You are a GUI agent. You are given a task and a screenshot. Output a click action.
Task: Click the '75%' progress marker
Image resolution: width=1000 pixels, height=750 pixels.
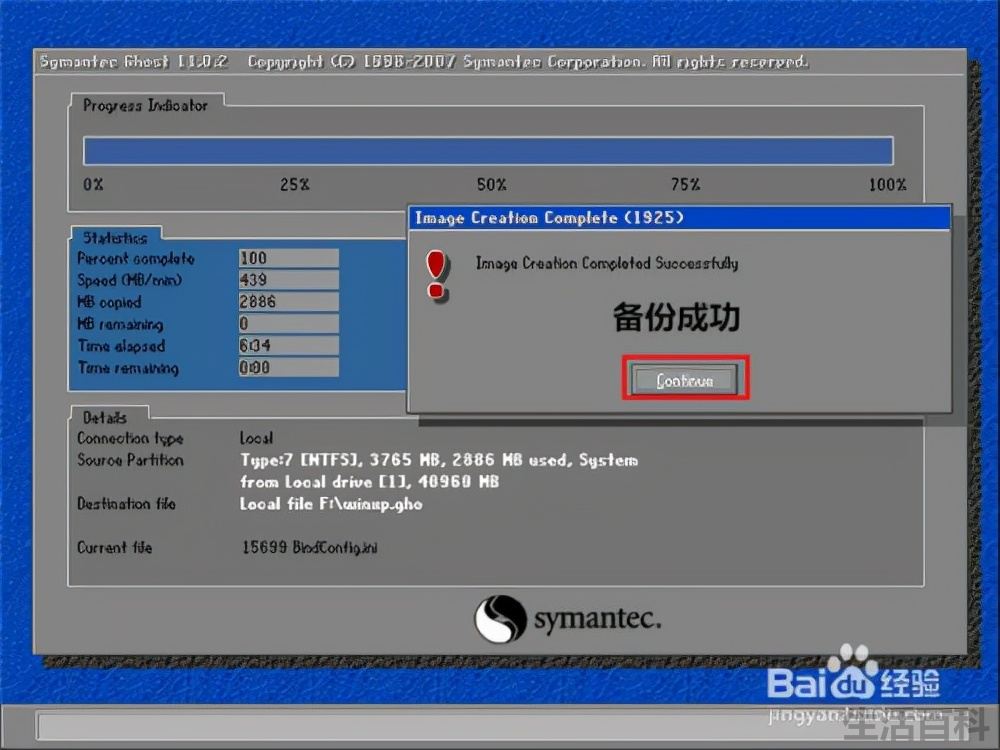686,185
